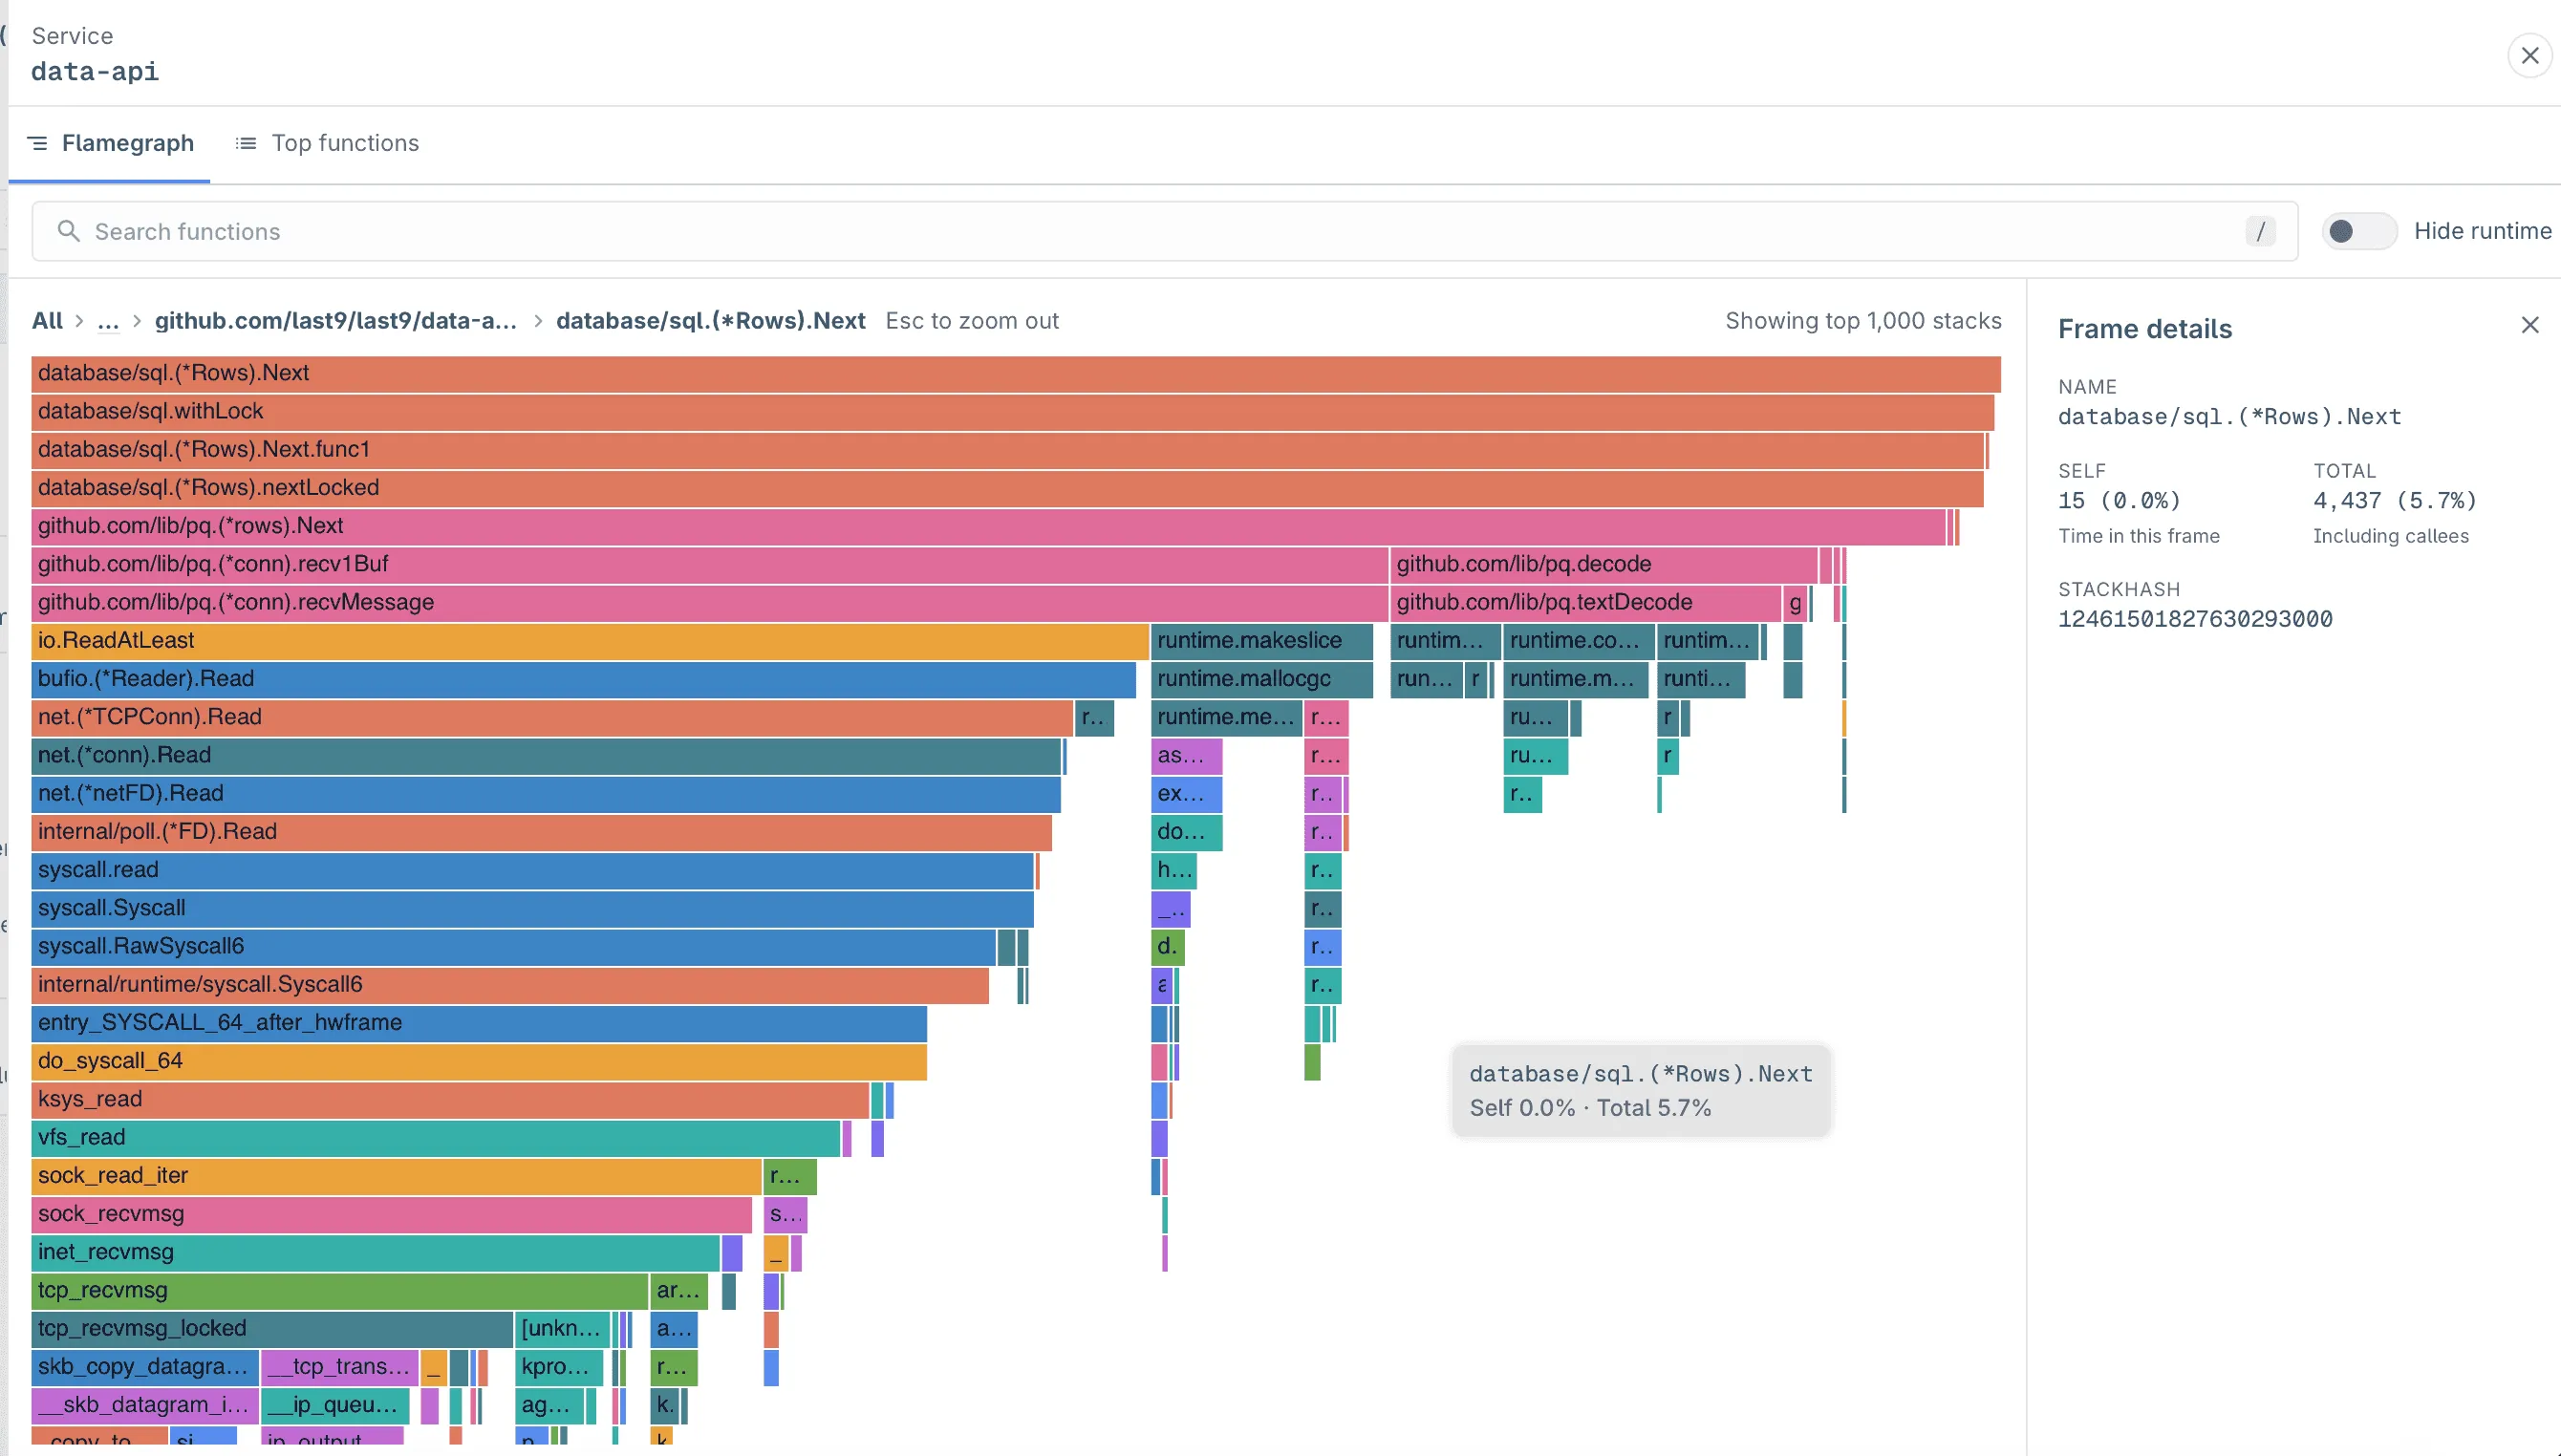2561x1456 pixels.
Task: Switch to the Top functions tab
Action: [327, 143]
